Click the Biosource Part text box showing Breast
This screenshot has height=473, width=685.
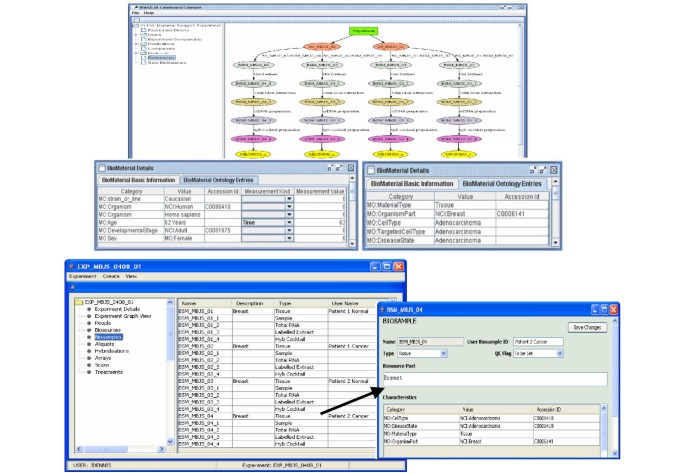pos(495,379)
